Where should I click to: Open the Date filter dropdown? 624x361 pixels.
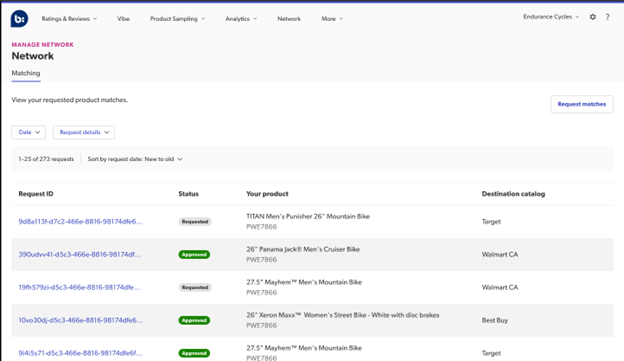[29, 132]
